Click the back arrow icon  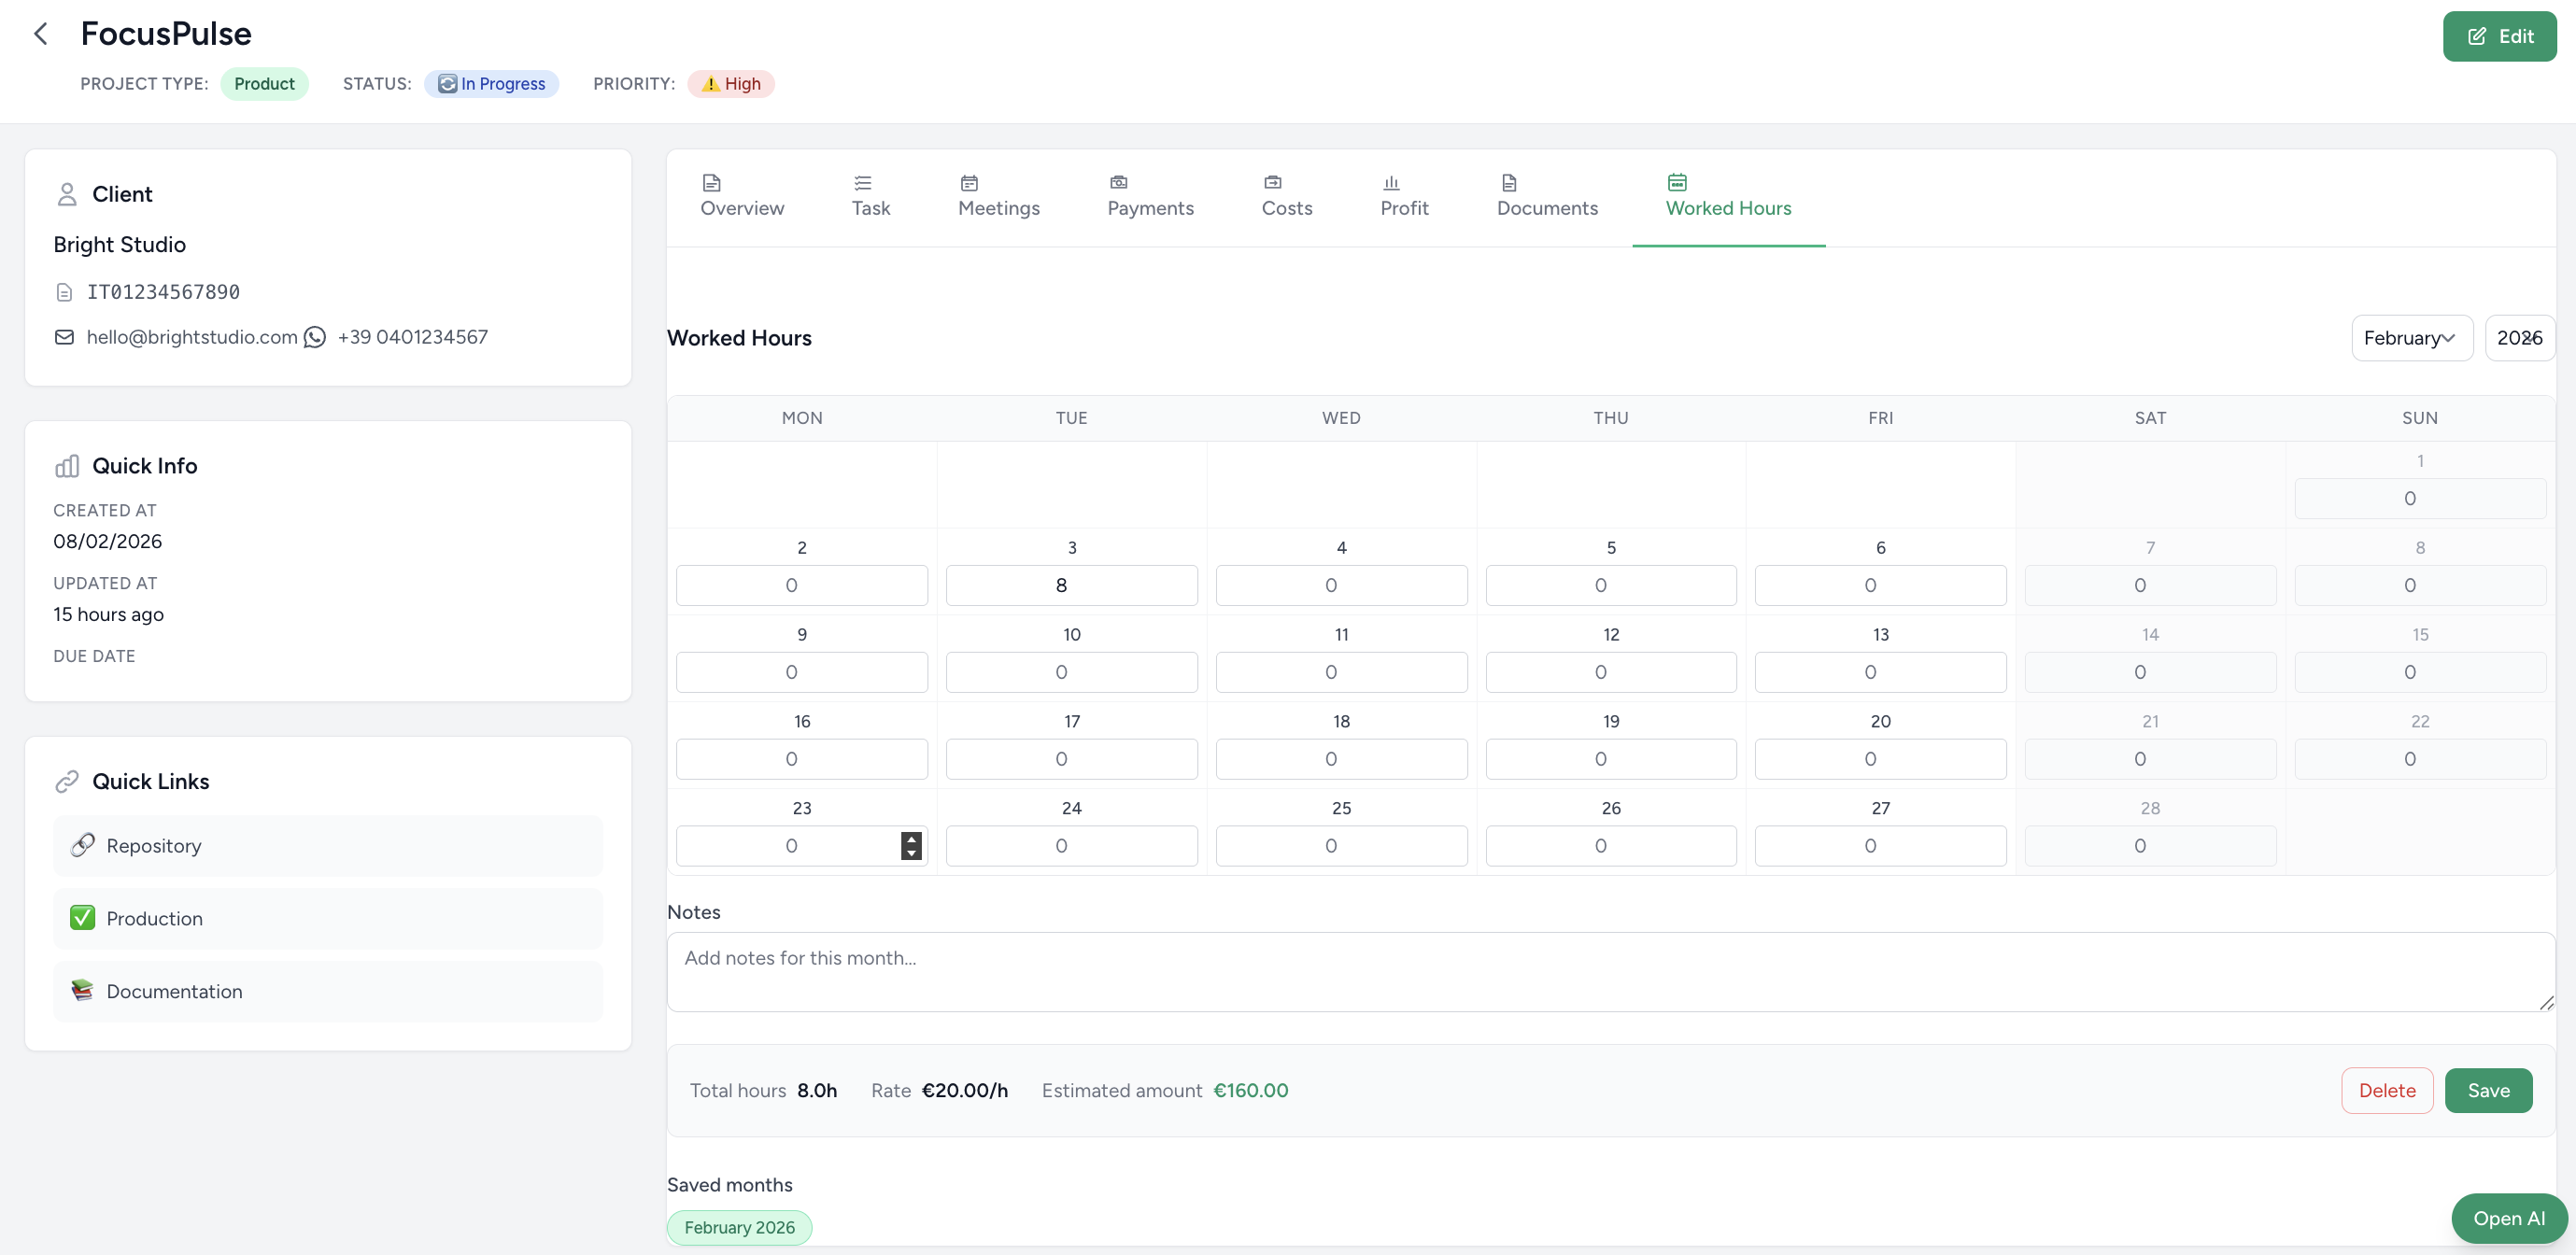coord(41,34)
